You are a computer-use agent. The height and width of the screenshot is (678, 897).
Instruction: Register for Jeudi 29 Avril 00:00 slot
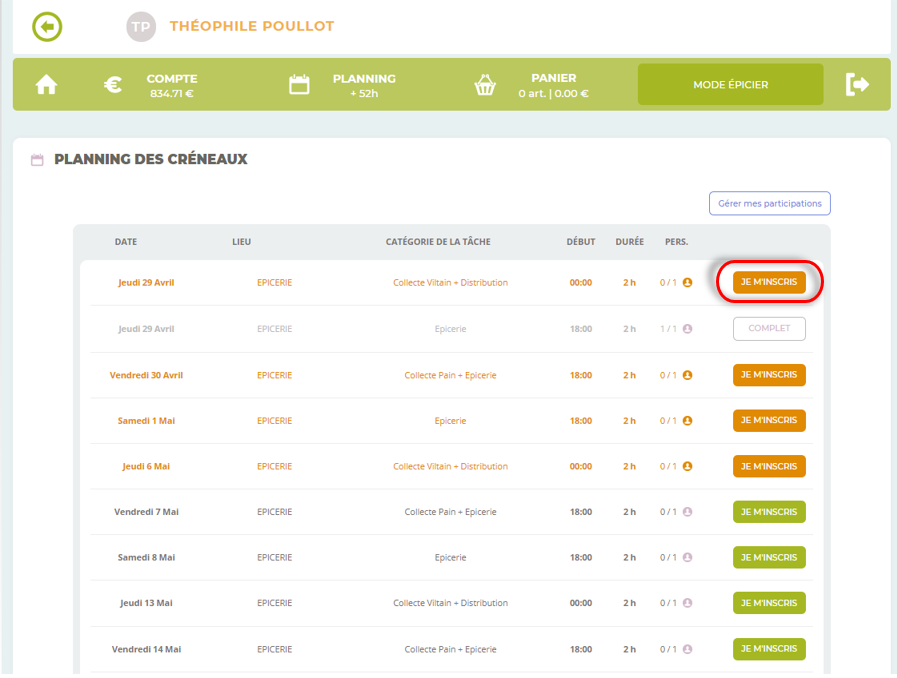[768, 283]
